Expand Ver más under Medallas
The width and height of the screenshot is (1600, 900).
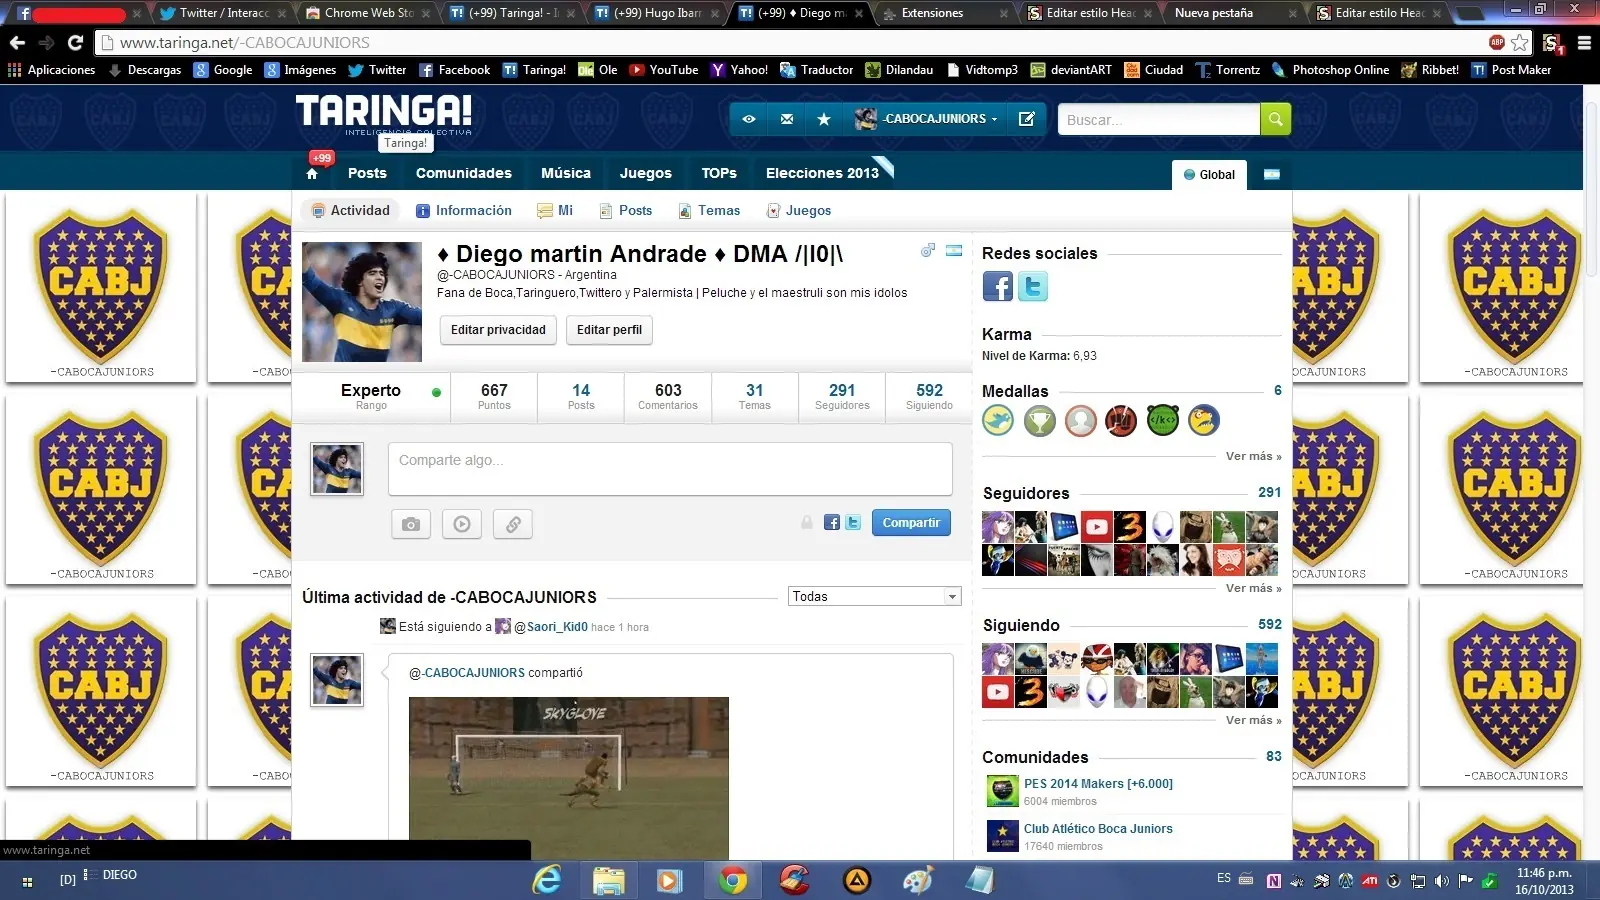[1253, 456]
